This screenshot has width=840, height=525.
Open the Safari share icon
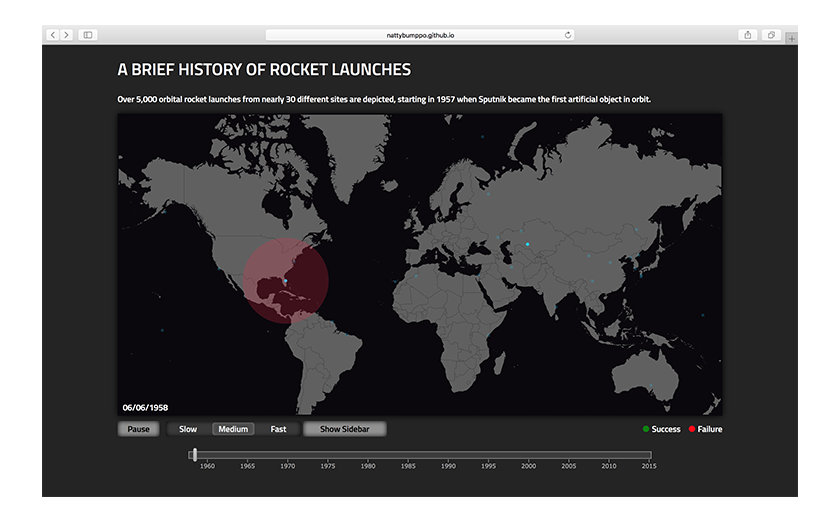[x=748, y=35]
